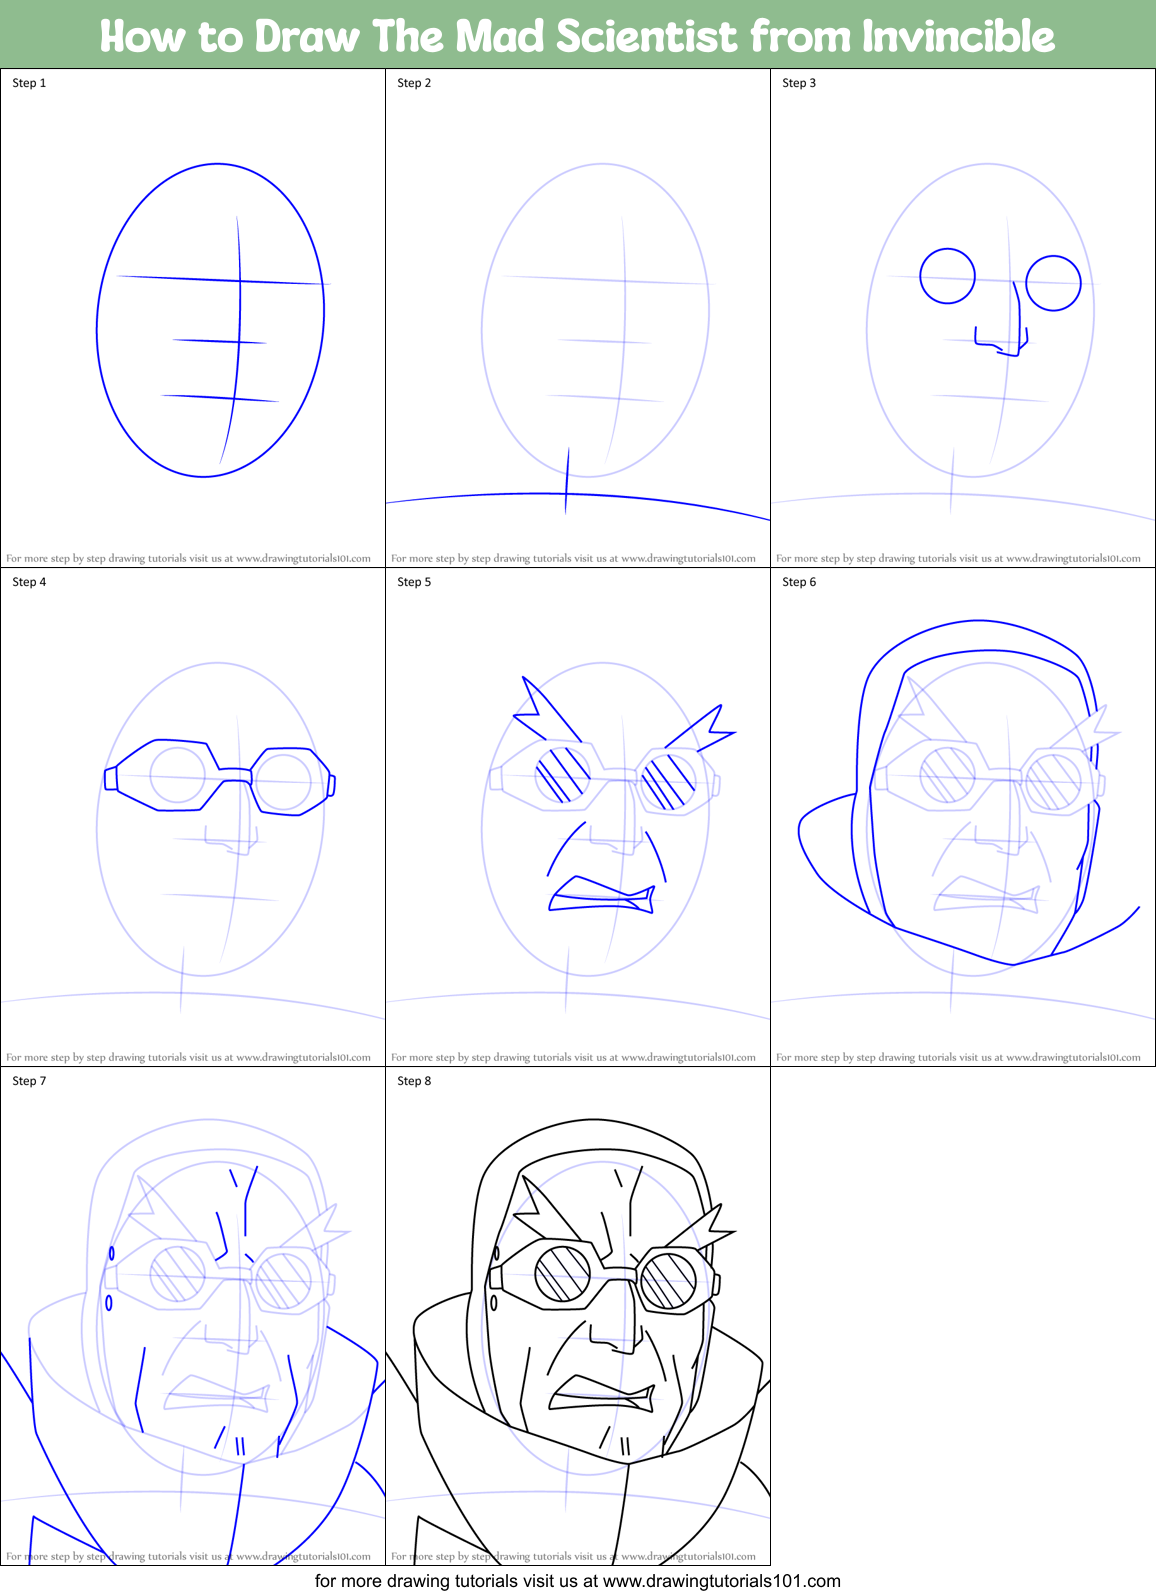Click the 'Step 3' label
The height and width of the screenshot is (1596, 1156).
click(799, 83)
